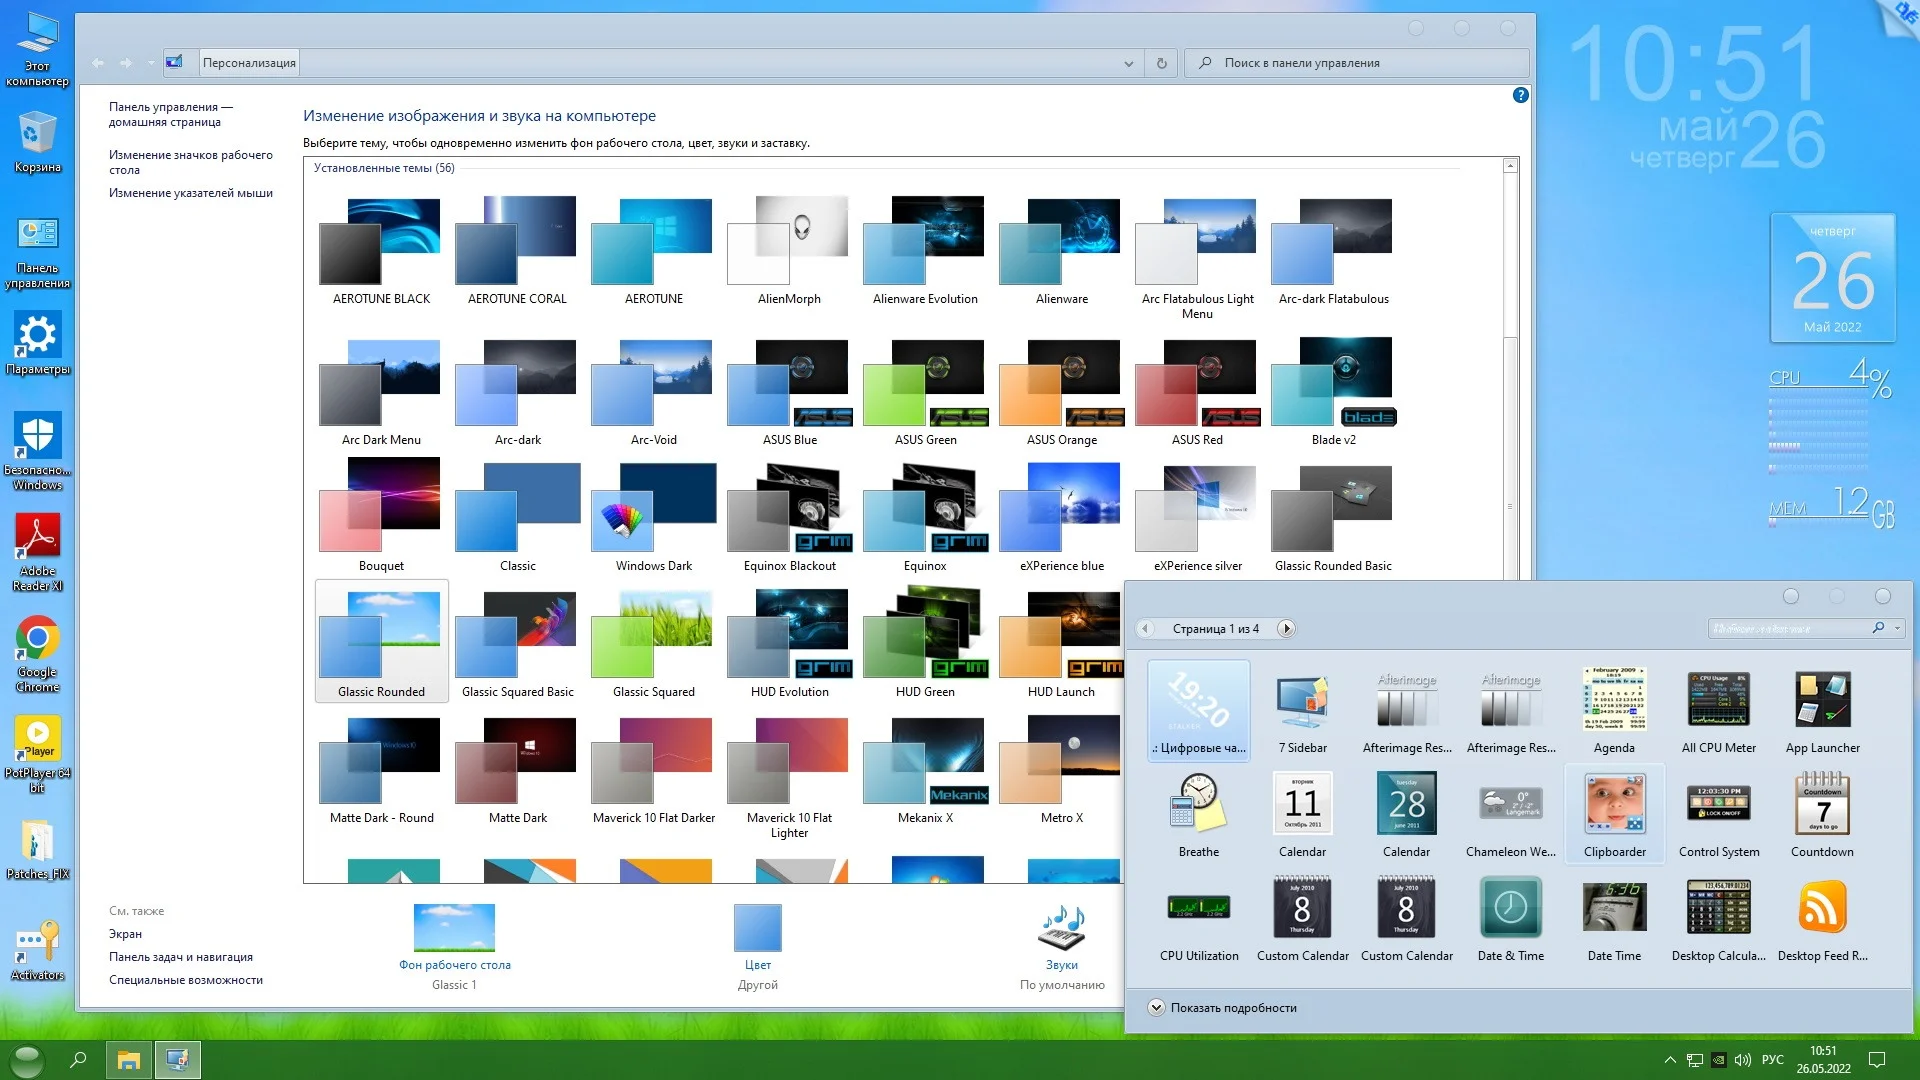Open Изменение указателей мыши link
Image resolution: width=1920 pixels, height=1080 pixels.
(x=190, y=193)
